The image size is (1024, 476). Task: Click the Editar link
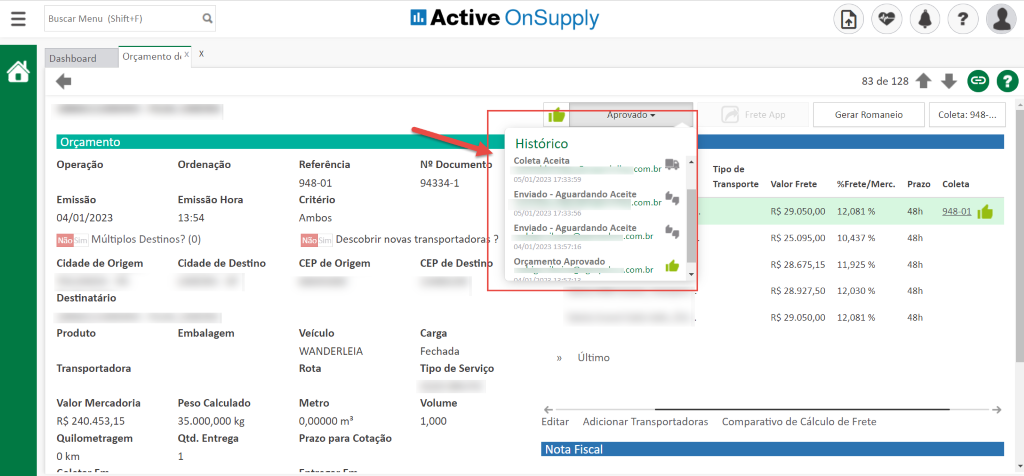click(x=555, y=422)
